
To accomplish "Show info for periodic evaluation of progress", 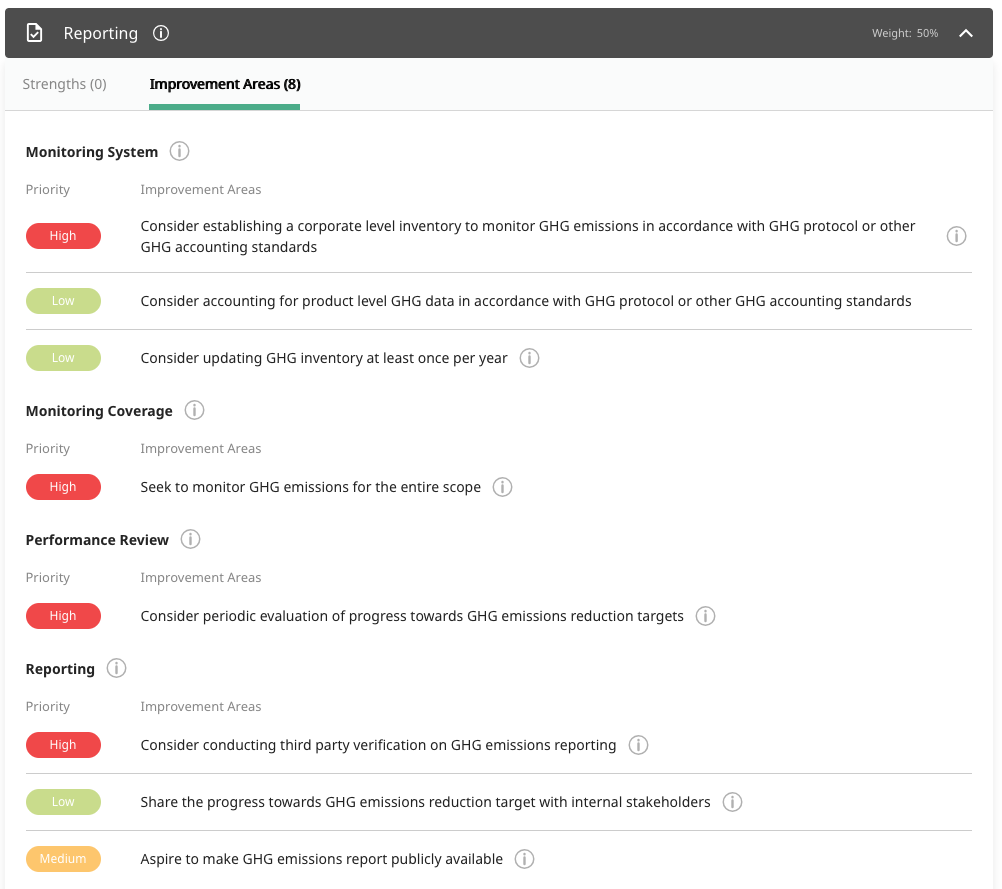I will [705, 616].
